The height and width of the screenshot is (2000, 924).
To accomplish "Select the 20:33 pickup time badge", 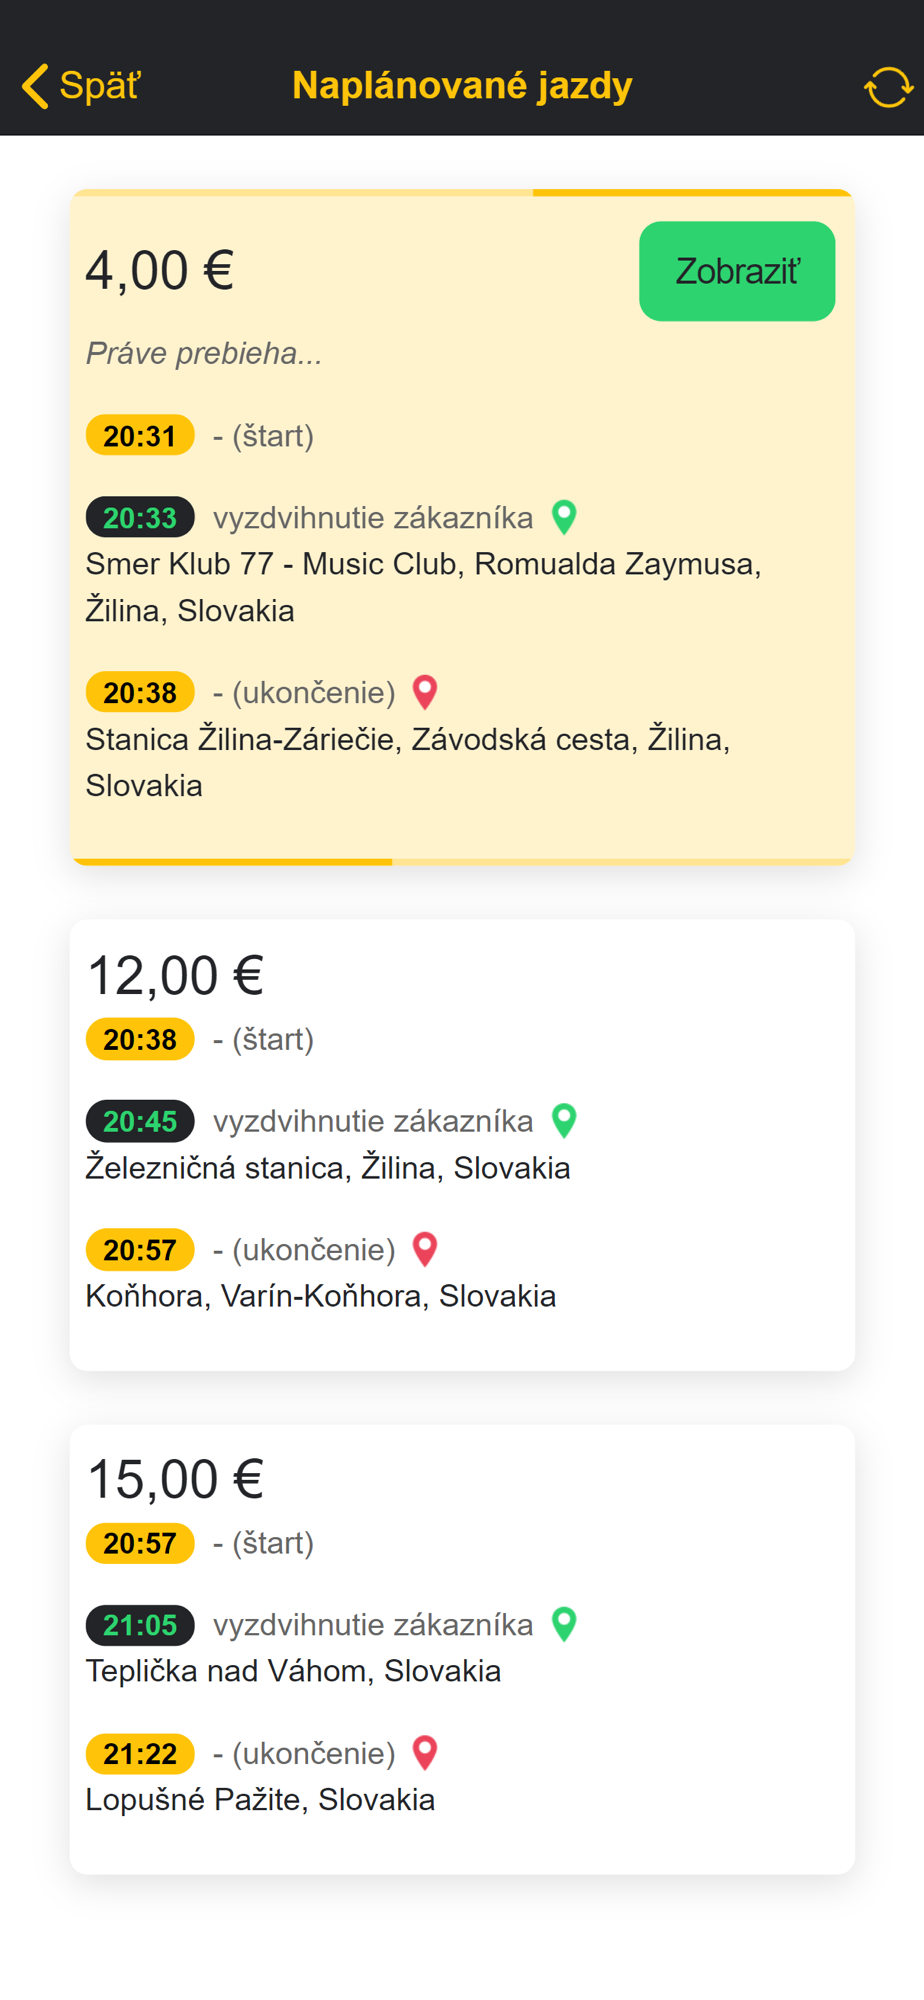I will pos(140,518).
